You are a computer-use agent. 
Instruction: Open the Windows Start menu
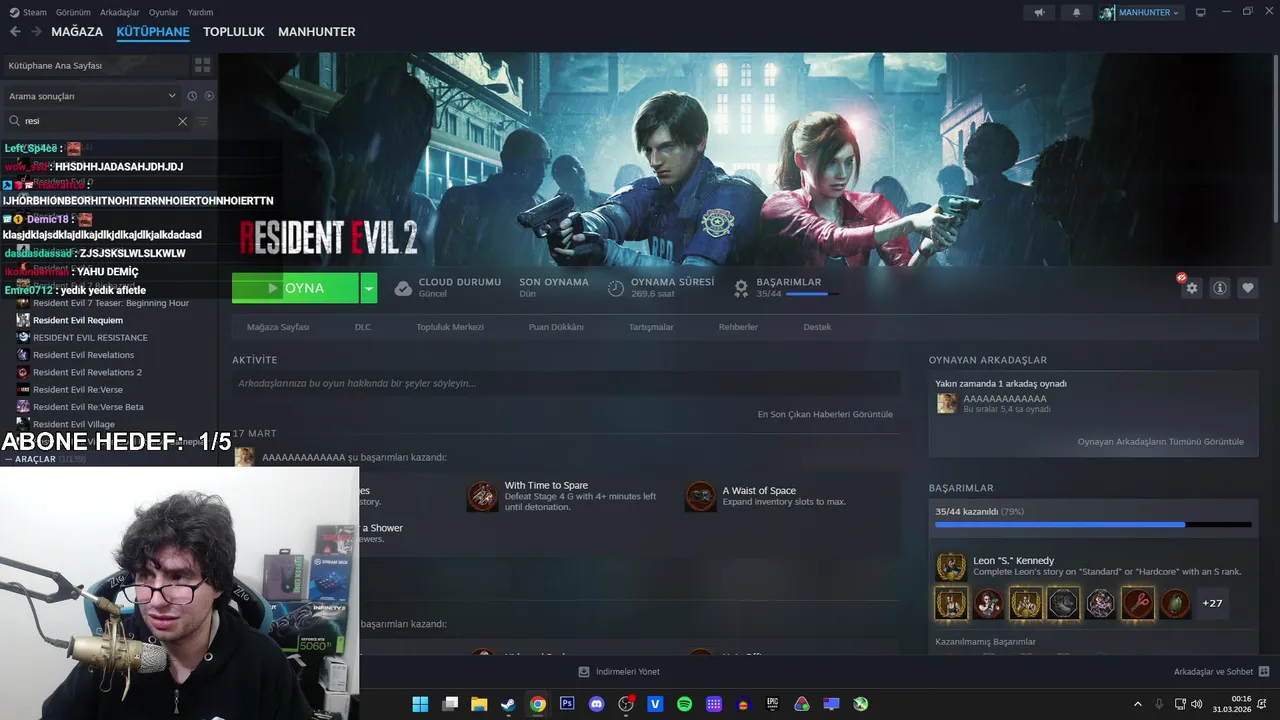[x=420, y=704]
